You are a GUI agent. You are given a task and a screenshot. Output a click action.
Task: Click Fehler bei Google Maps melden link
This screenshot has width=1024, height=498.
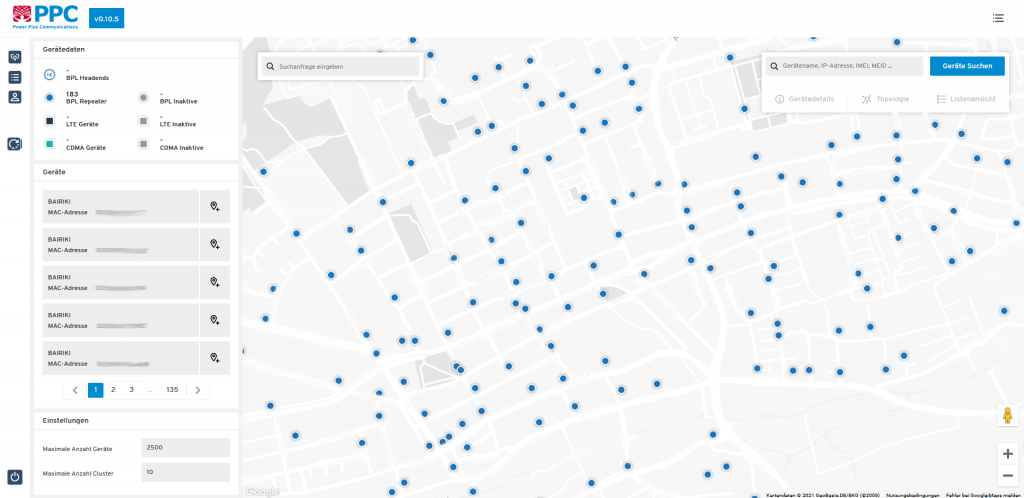tap(983, 495)
